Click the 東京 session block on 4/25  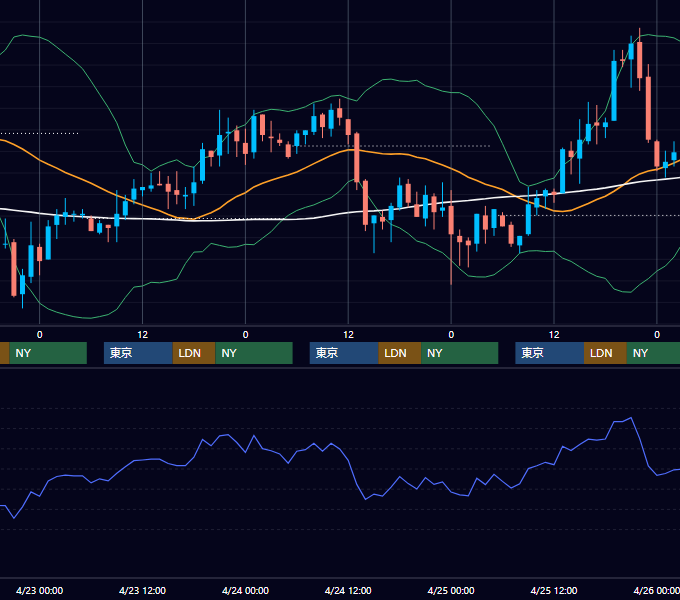point(549,353)
